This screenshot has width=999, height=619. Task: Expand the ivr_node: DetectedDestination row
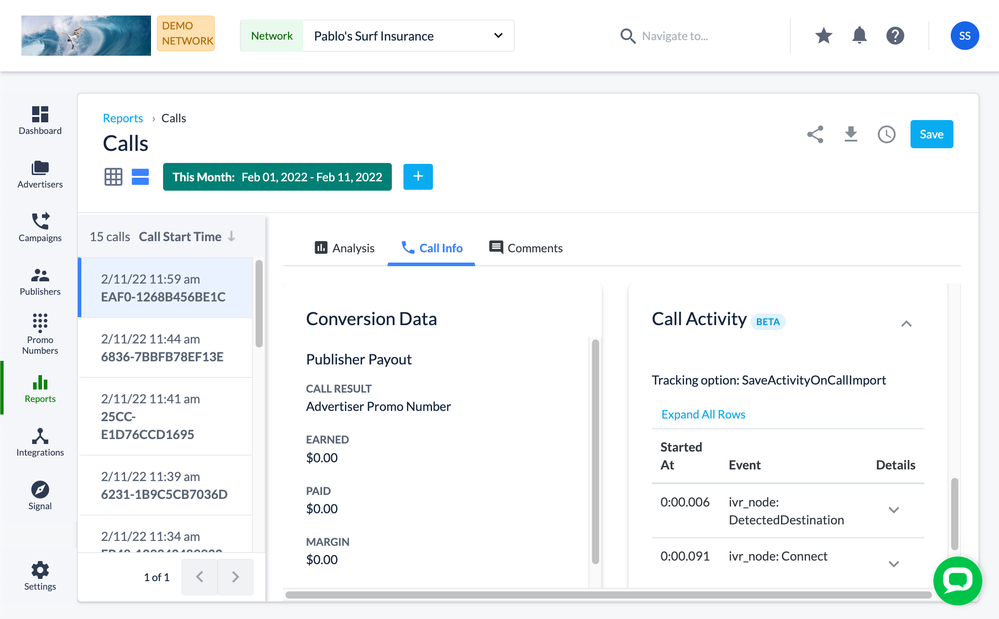pyautogui.click(x=894, y=510)
